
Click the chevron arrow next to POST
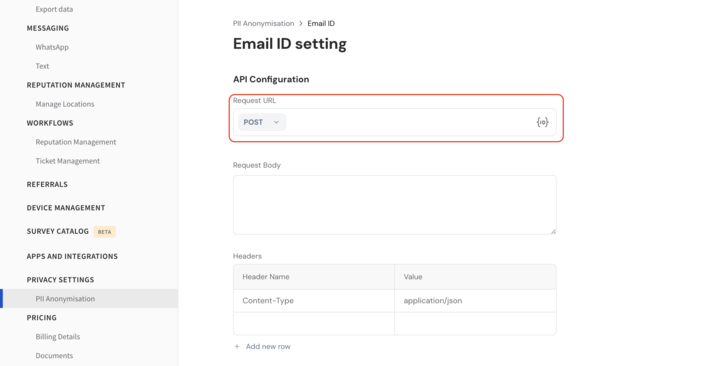pyautogui.click(x=276, y=122)
